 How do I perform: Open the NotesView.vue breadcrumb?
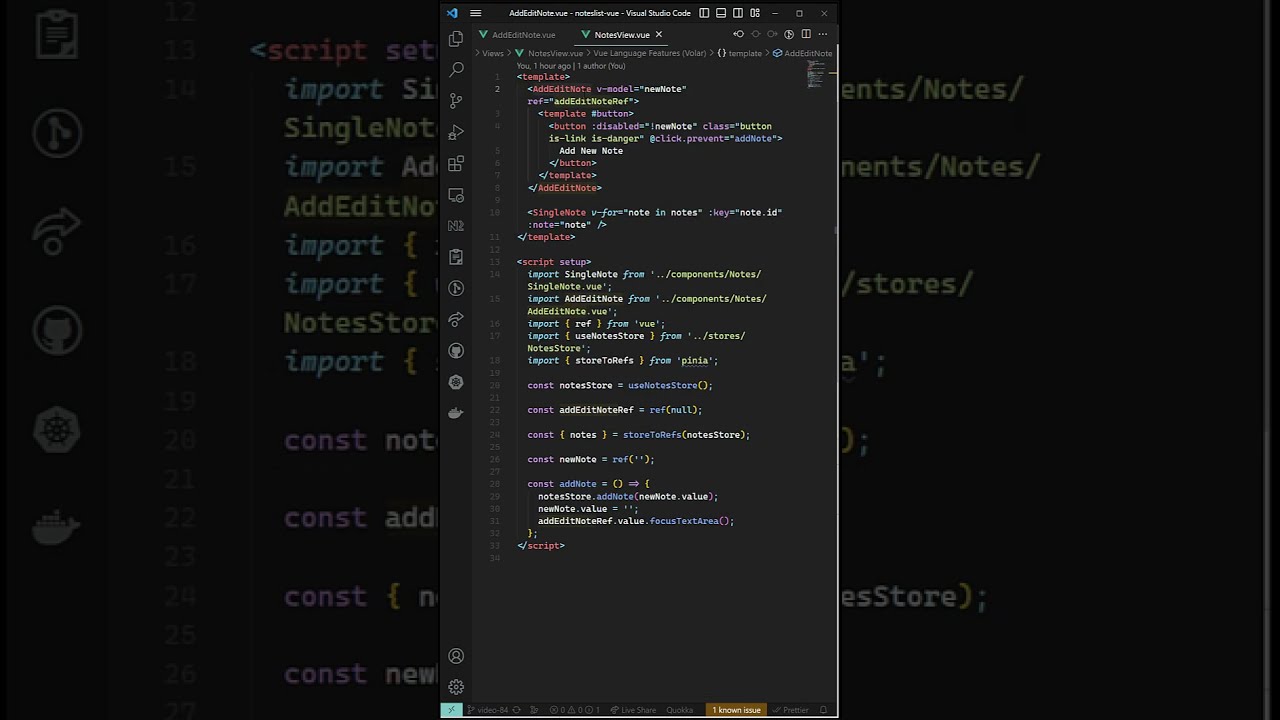click(548, 53)
